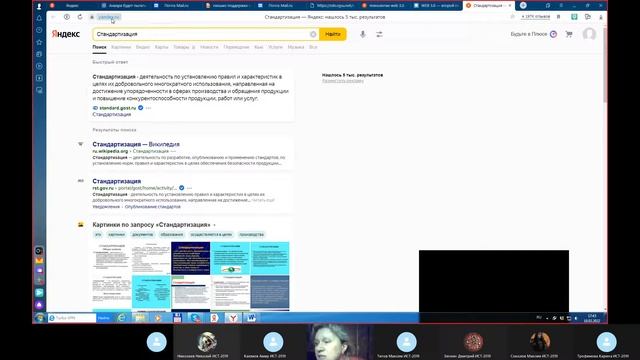
Task: Click the yellow Найти search button
Action: 333,34
